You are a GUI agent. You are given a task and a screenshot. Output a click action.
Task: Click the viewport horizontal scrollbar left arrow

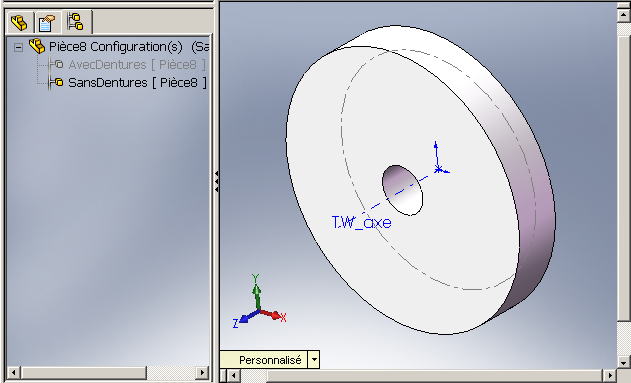[233, 376]
